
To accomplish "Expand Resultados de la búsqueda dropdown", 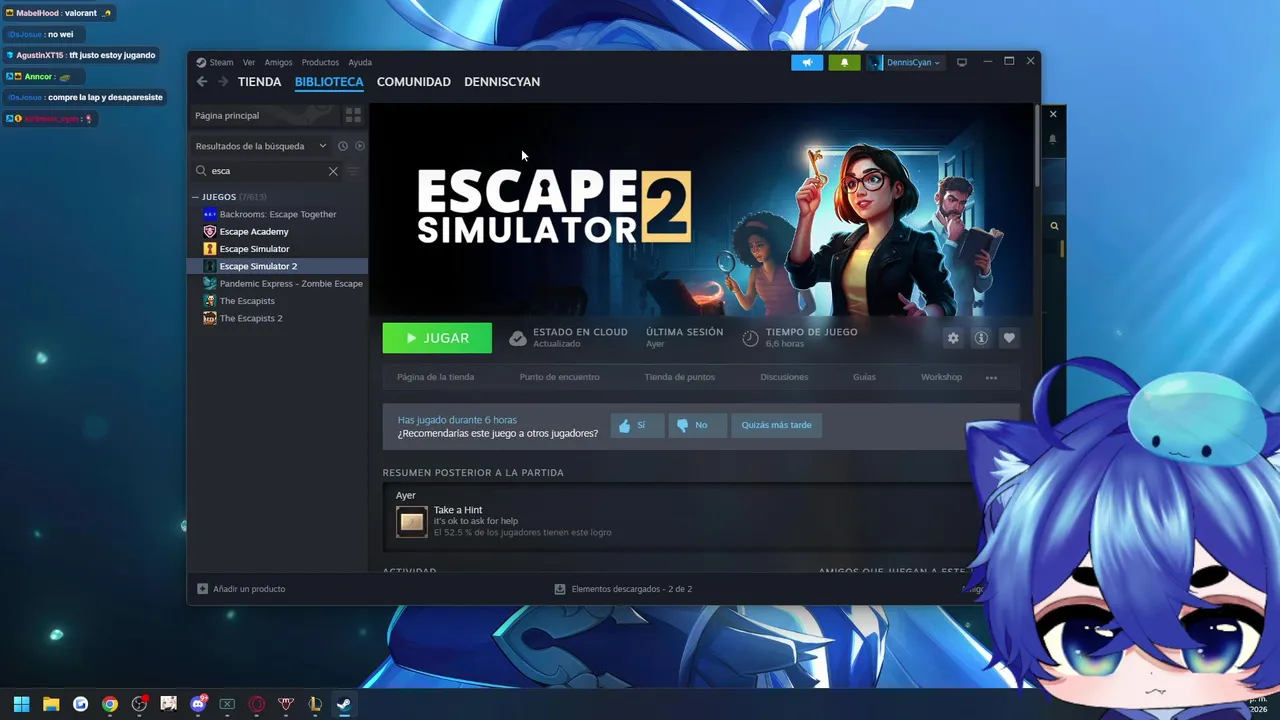I will pyautogui.click(x=261, y=146).
